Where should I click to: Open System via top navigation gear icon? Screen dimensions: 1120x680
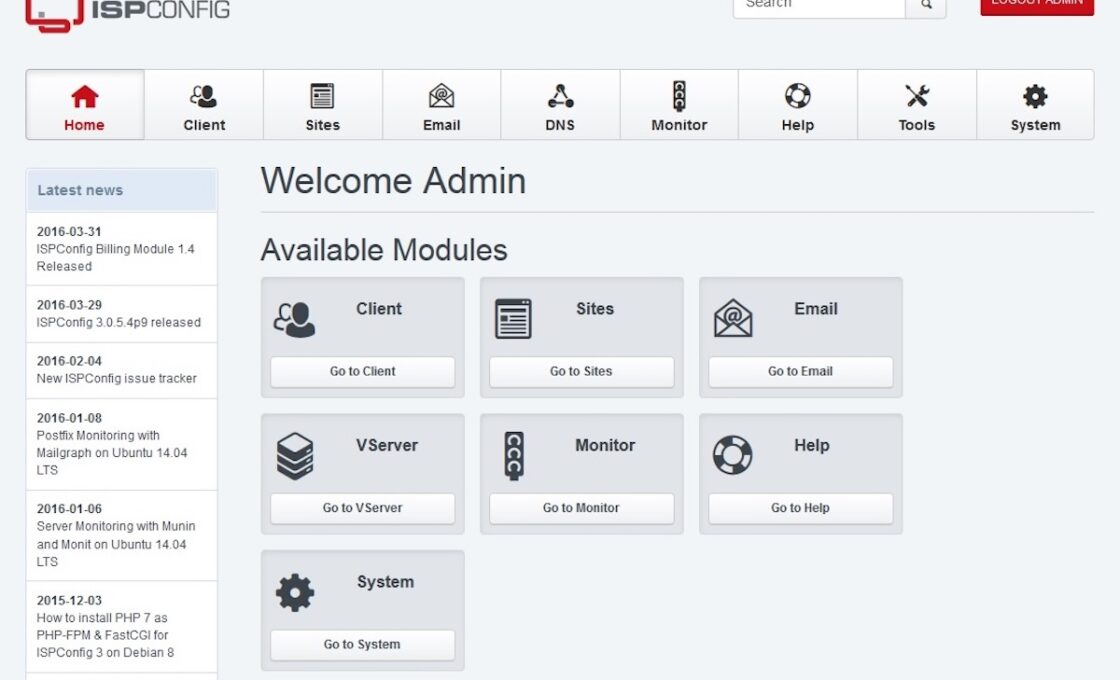point(1035,96)
